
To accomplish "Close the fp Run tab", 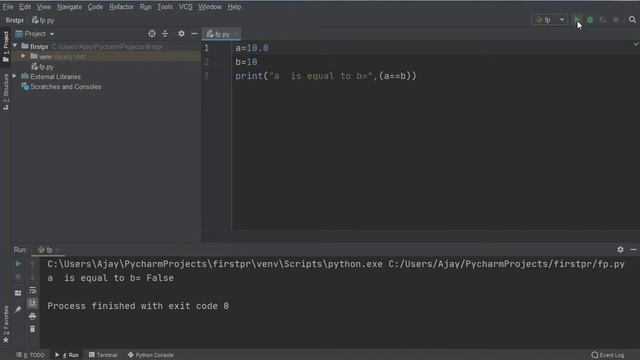I will tap(58, 250).
